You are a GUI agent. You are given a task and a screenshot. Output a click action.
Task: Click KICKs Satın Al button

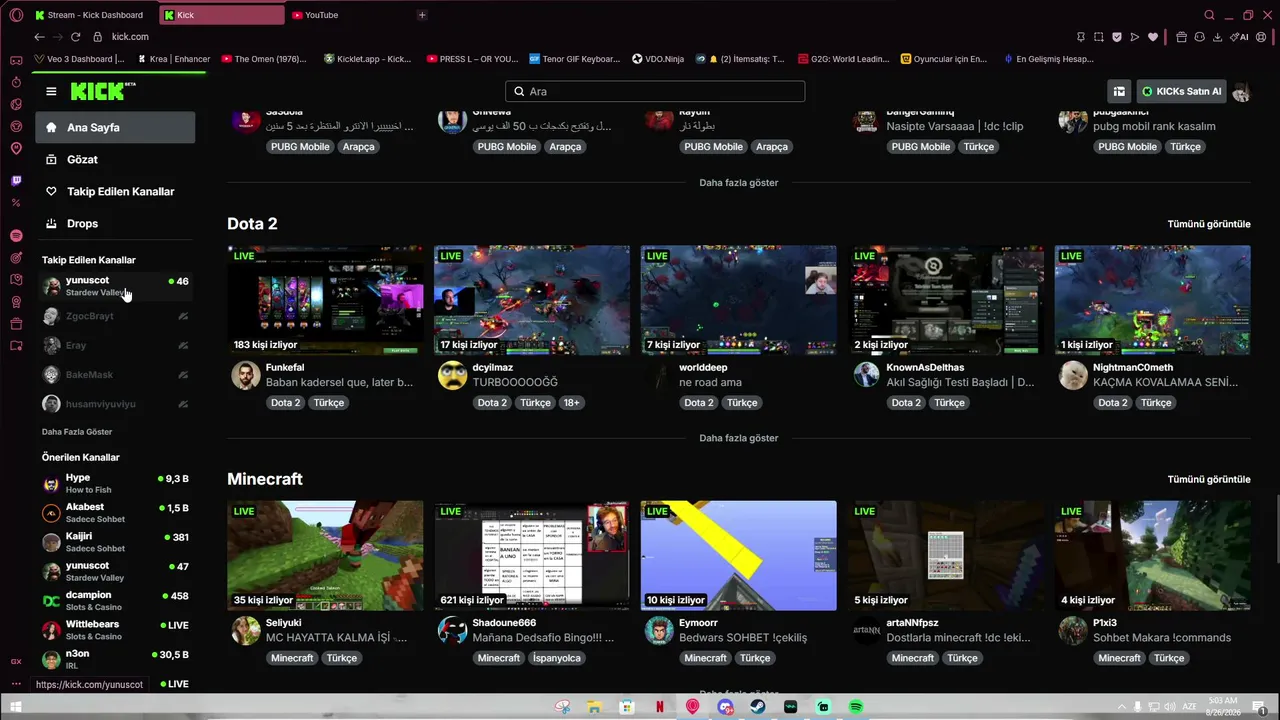pos(1182,91)
